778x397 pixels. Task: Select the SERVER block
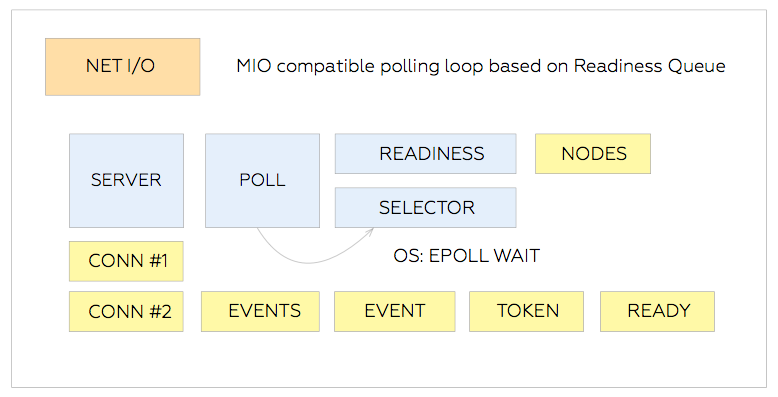(127, 181)
